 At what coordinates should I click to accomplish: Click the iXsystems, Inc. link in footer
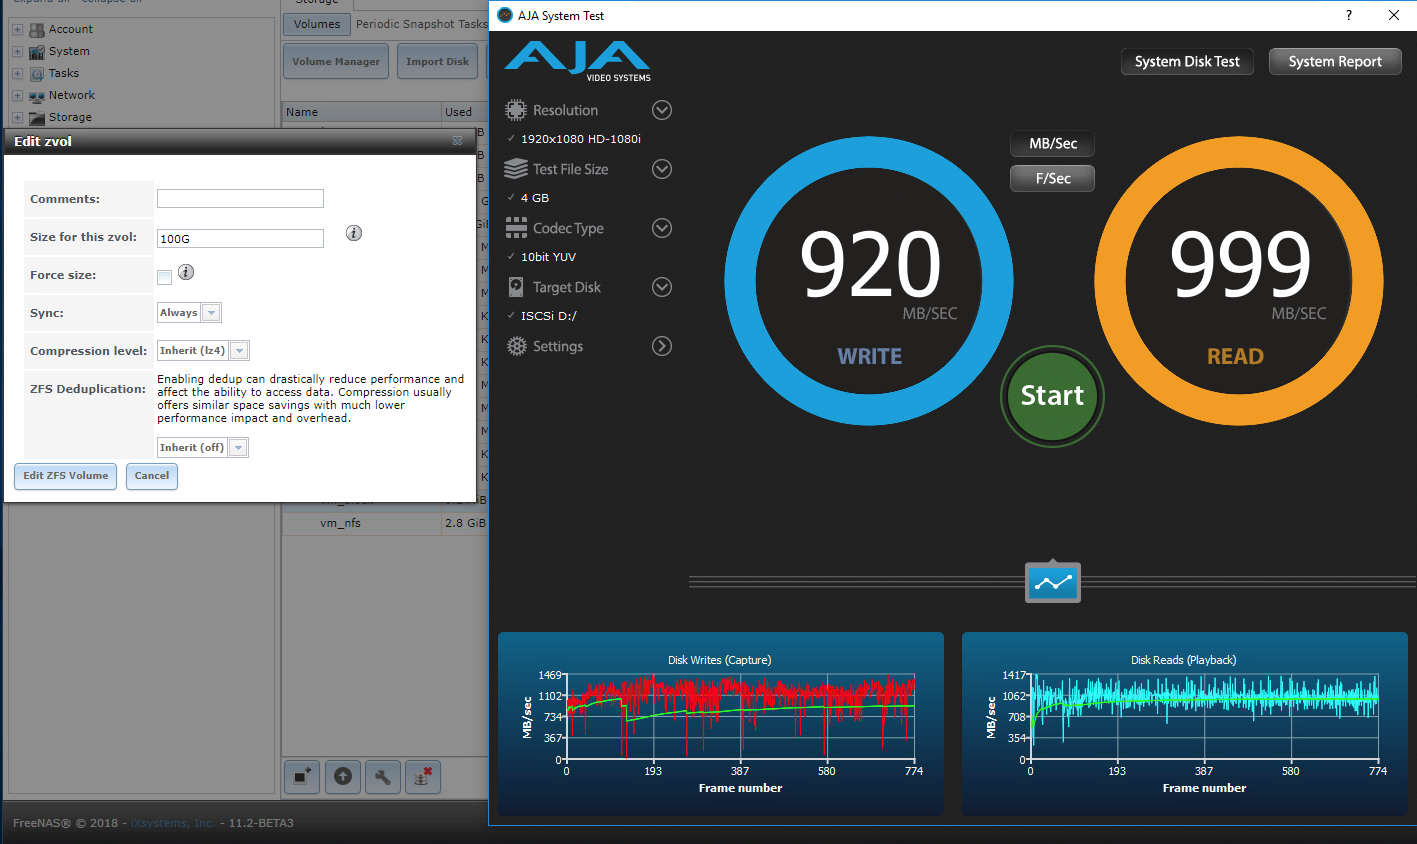tap(172, 824)
